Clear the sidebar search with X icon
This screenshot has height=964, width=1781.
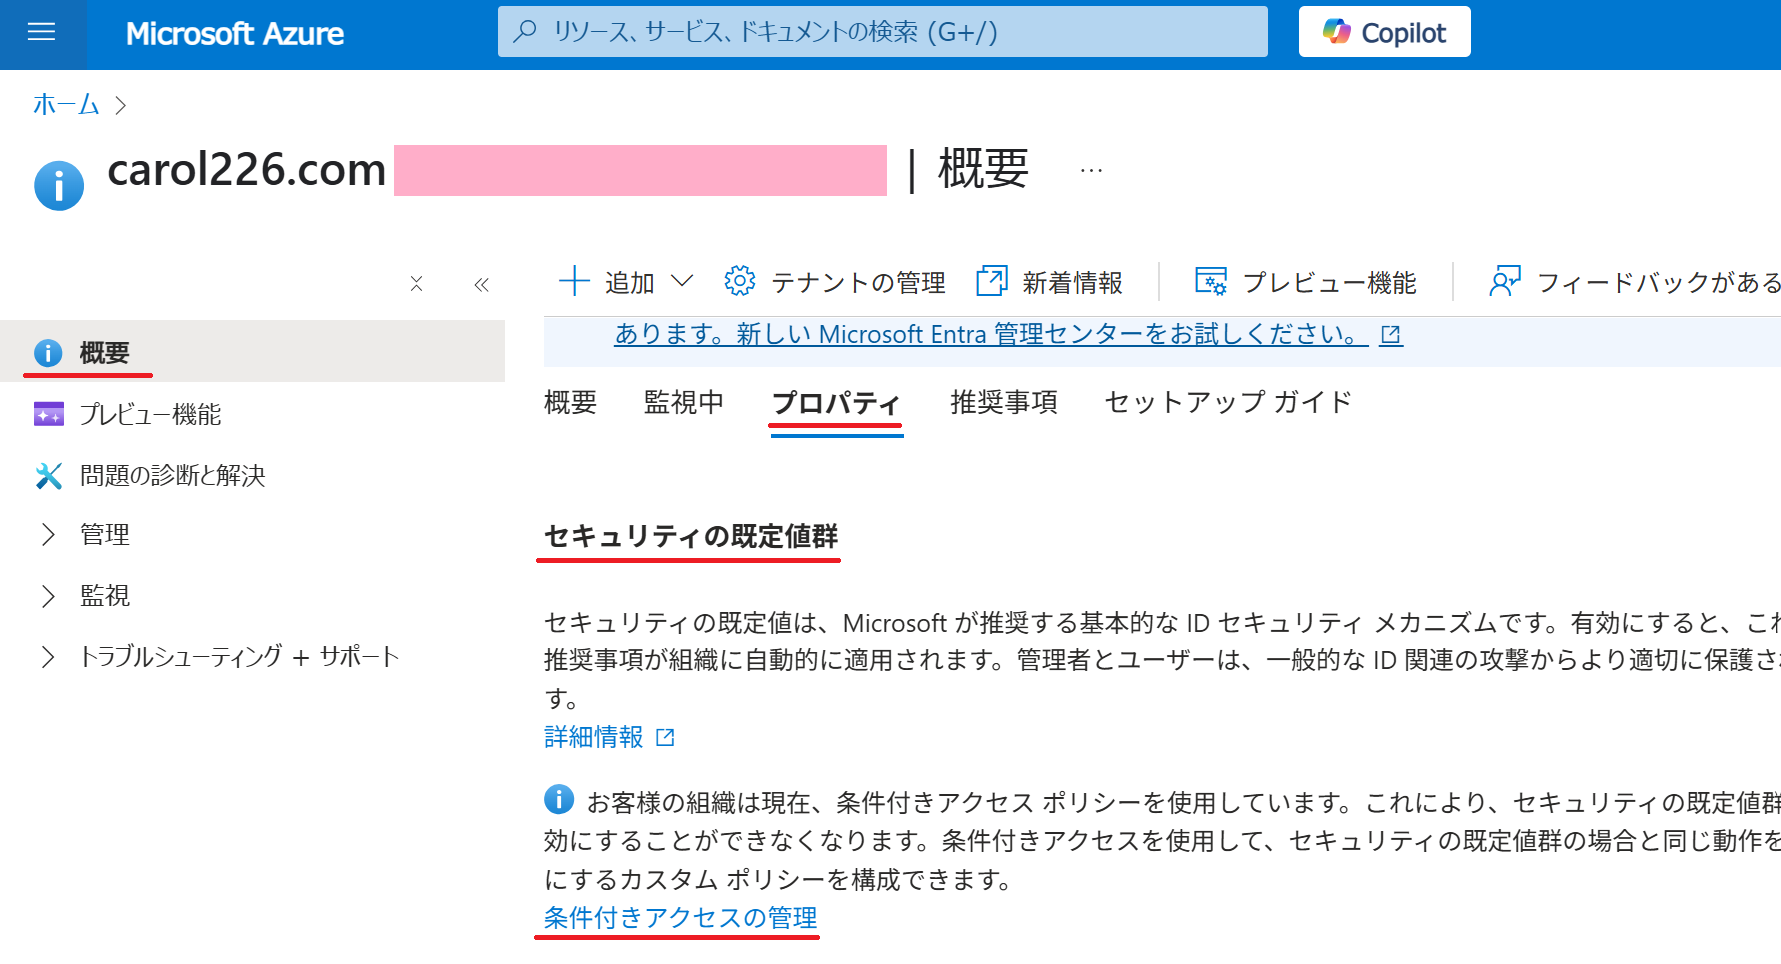(417, 284)
